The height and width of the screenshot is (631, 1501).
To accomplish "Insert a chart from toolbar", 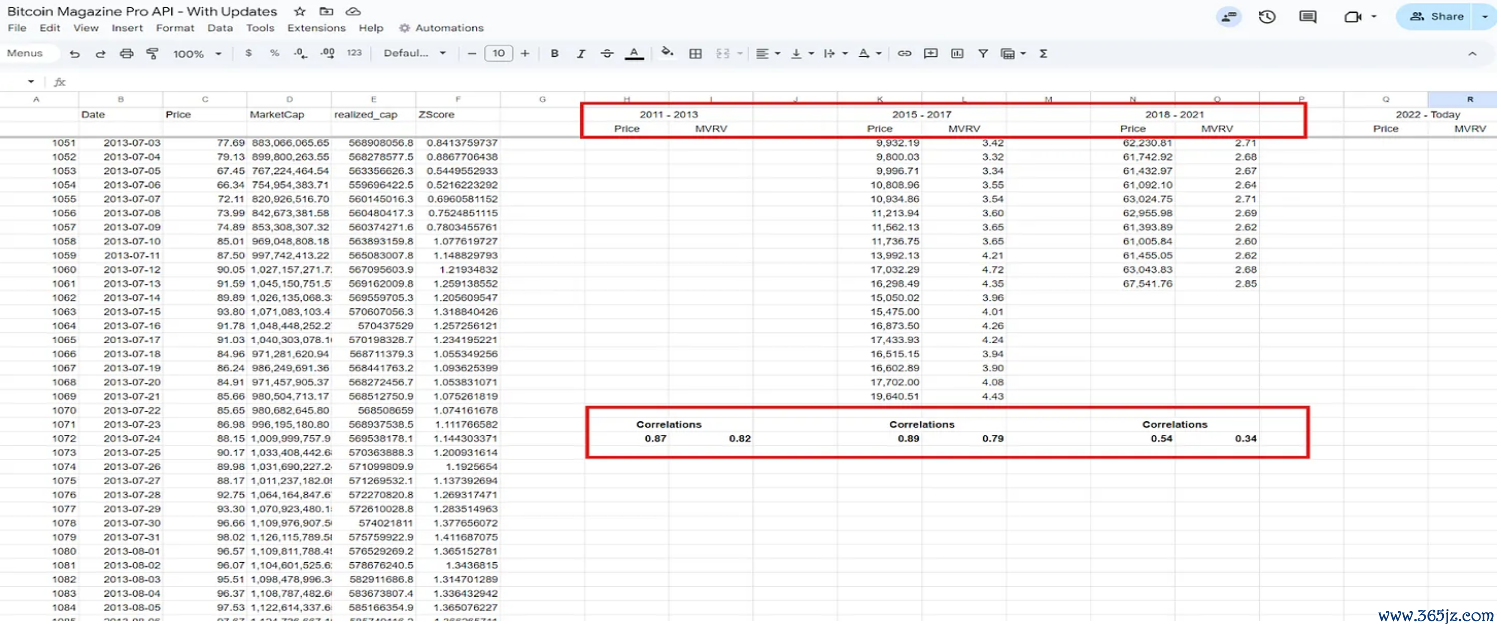I will click(x=957, y=54).
